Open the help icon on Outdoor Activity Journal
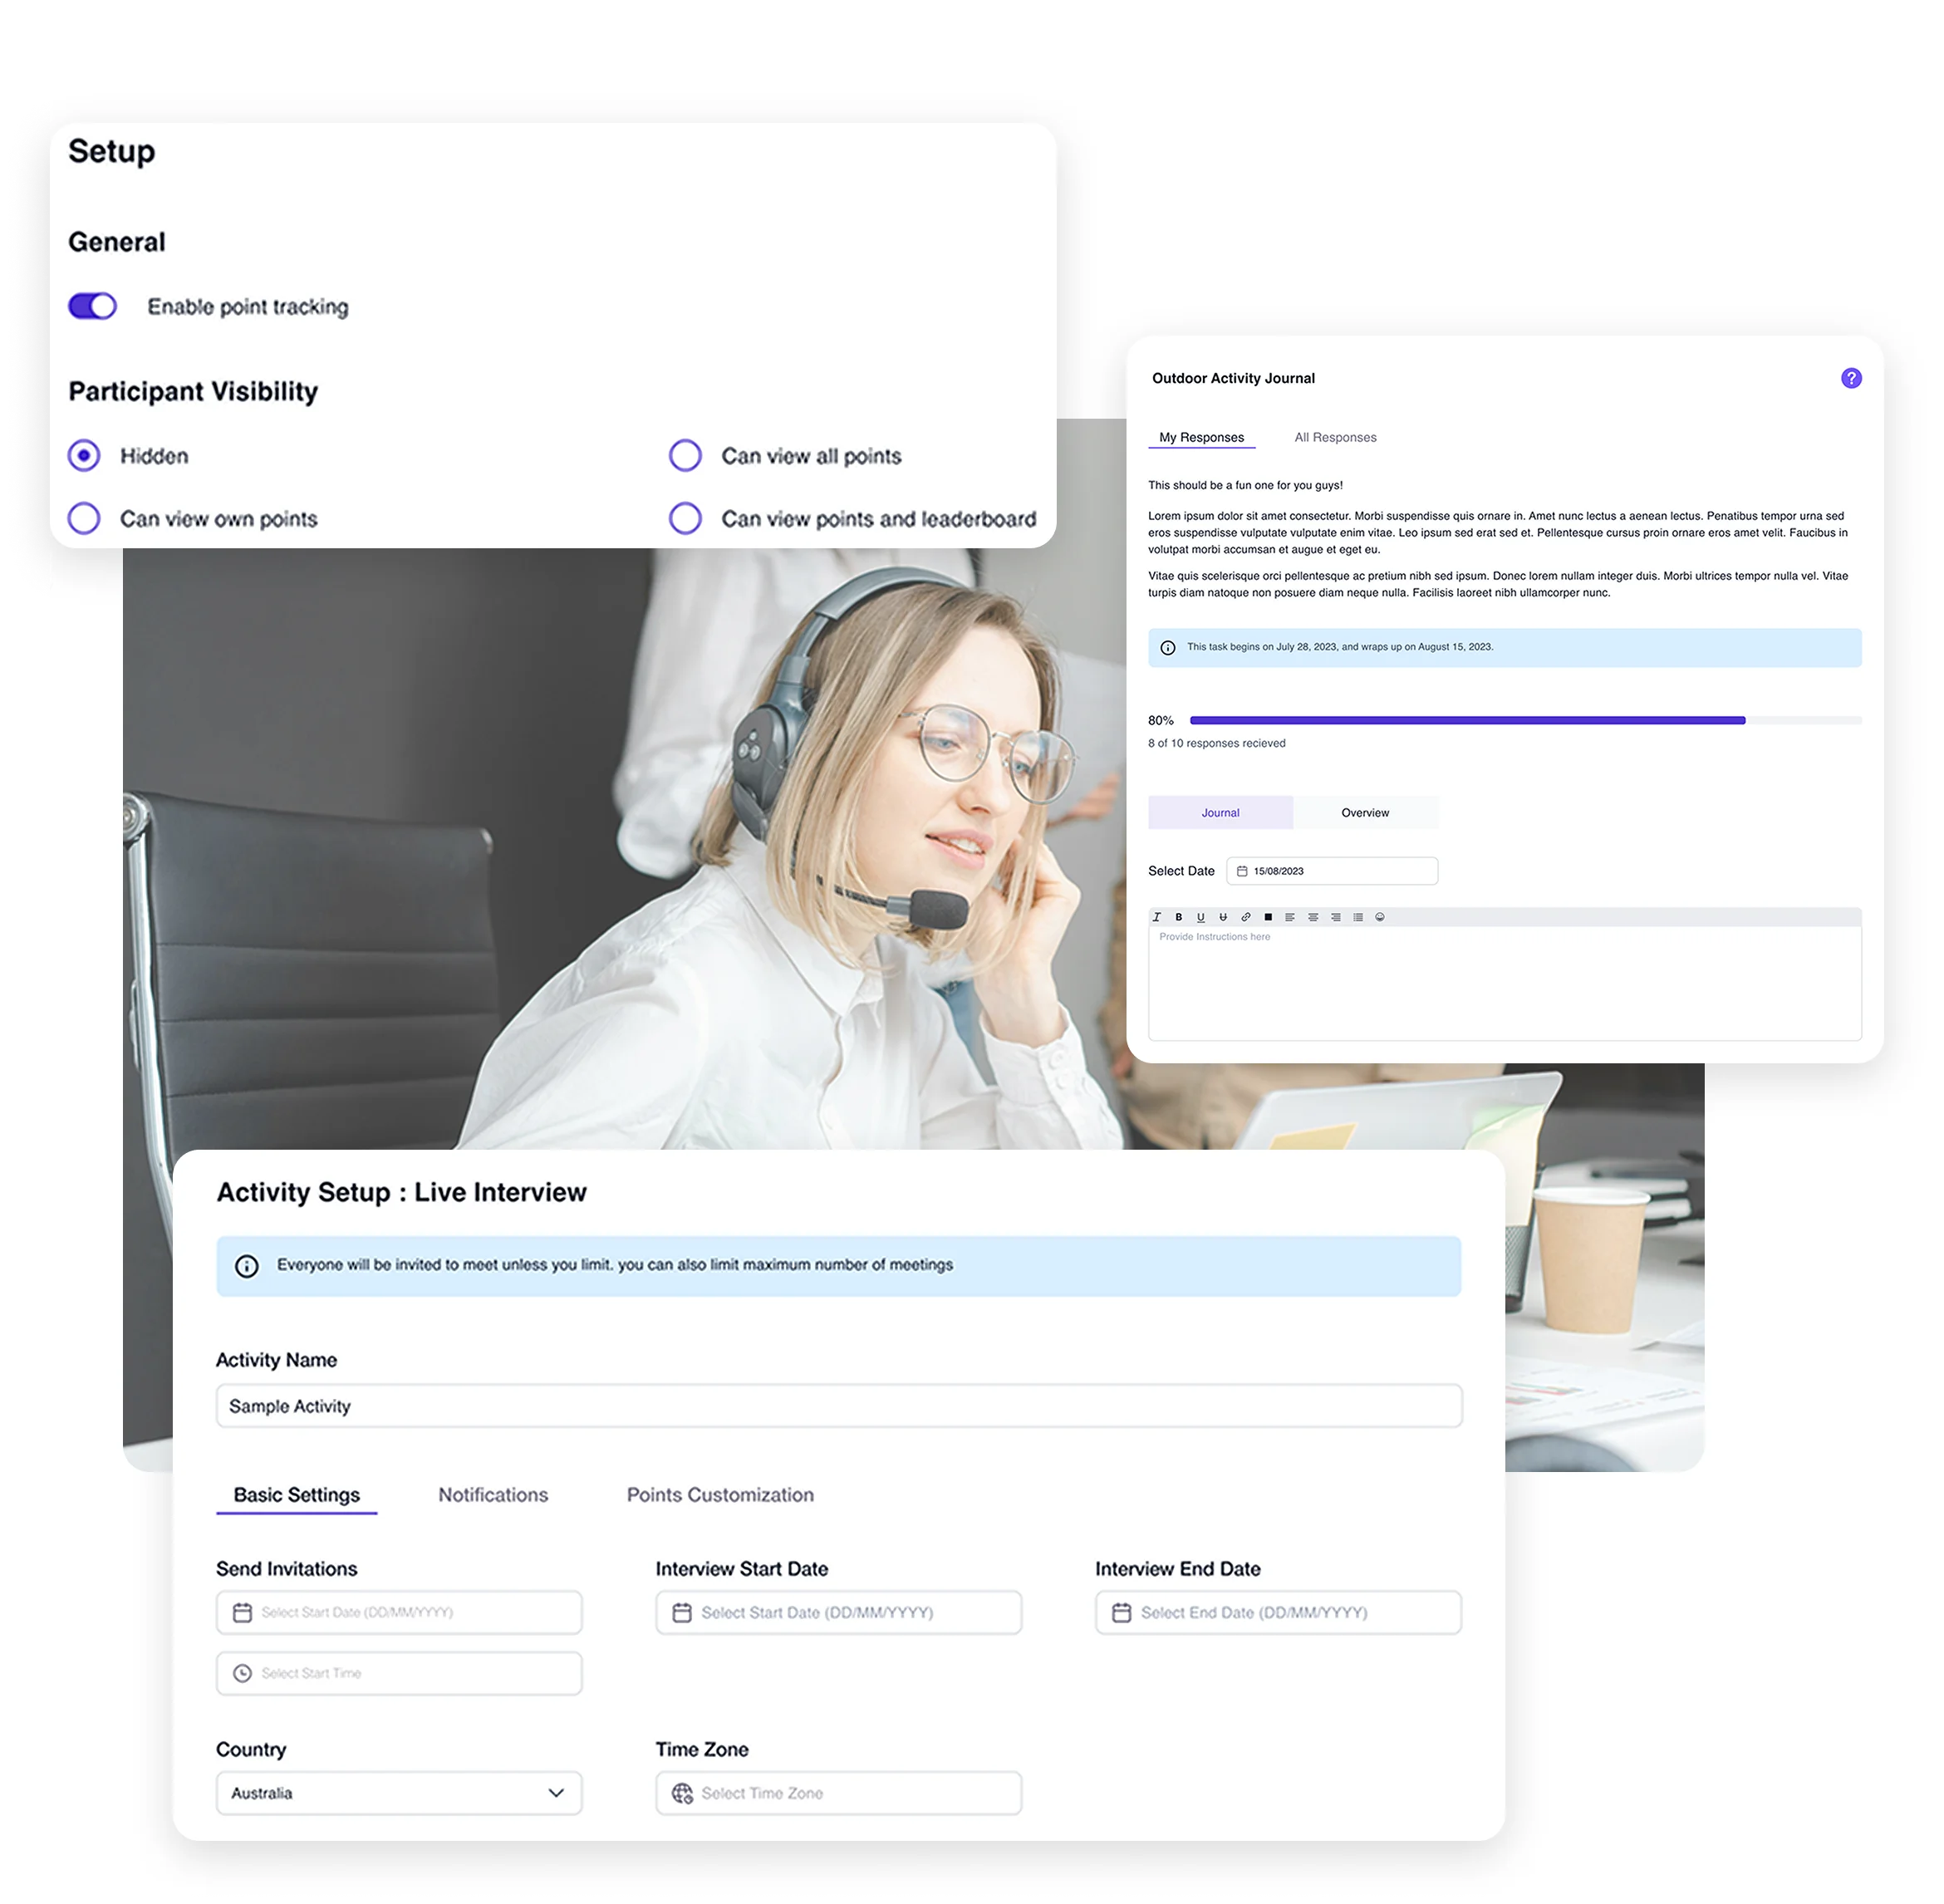 [x=1851, y=378]
